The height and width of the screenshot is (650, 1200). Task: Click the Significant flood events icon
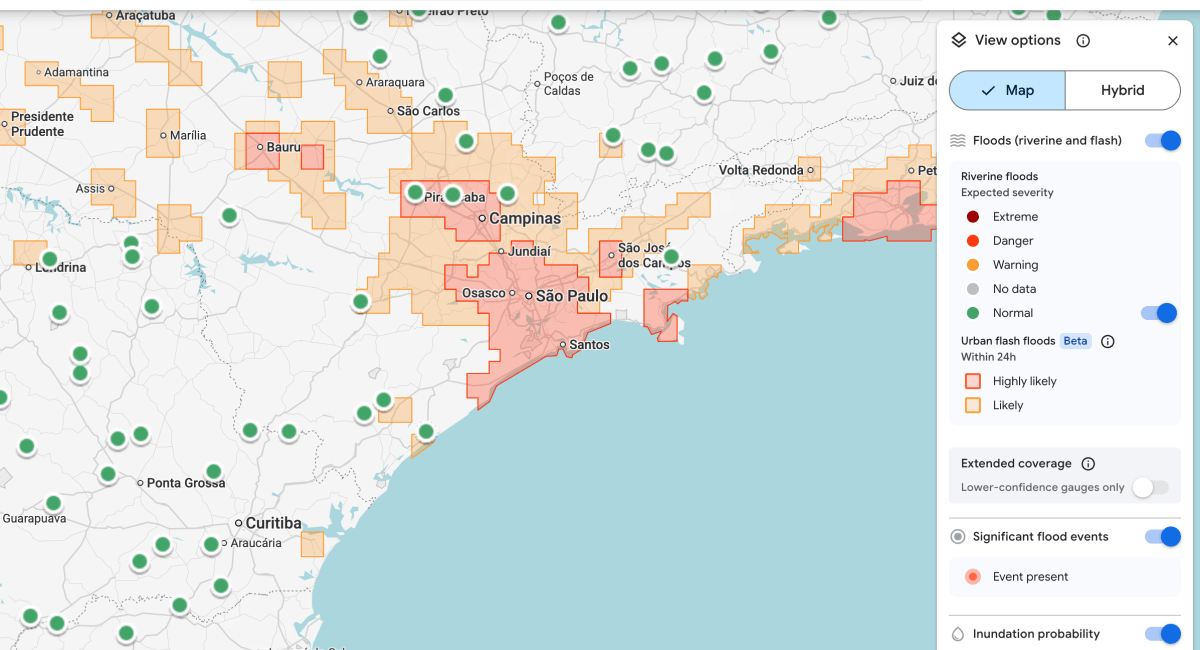[957, 537]
